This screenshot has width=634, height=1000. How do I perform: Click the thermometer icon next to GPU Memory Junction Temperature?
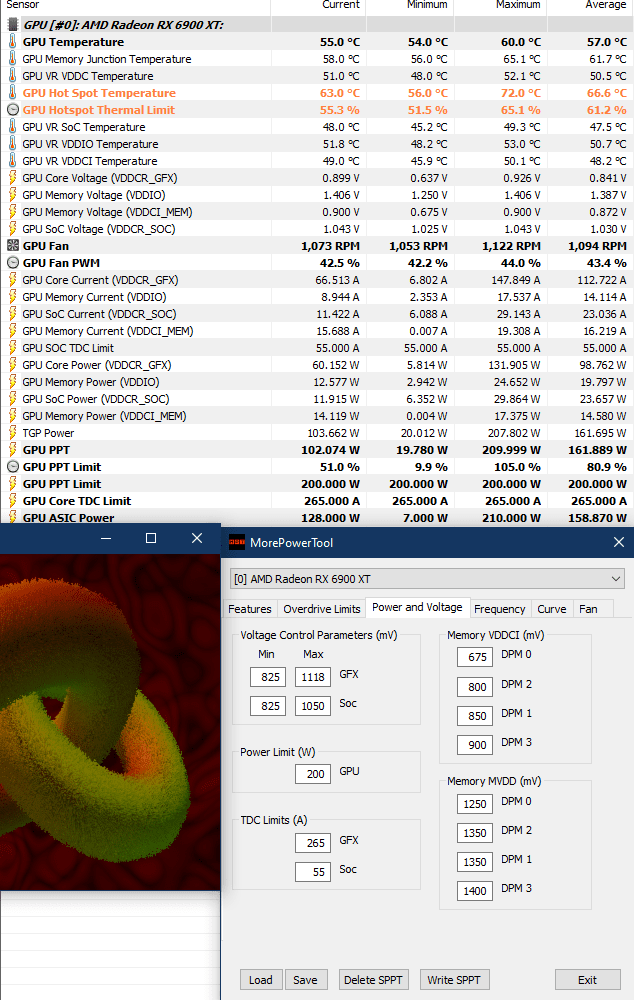coord(12,59)
